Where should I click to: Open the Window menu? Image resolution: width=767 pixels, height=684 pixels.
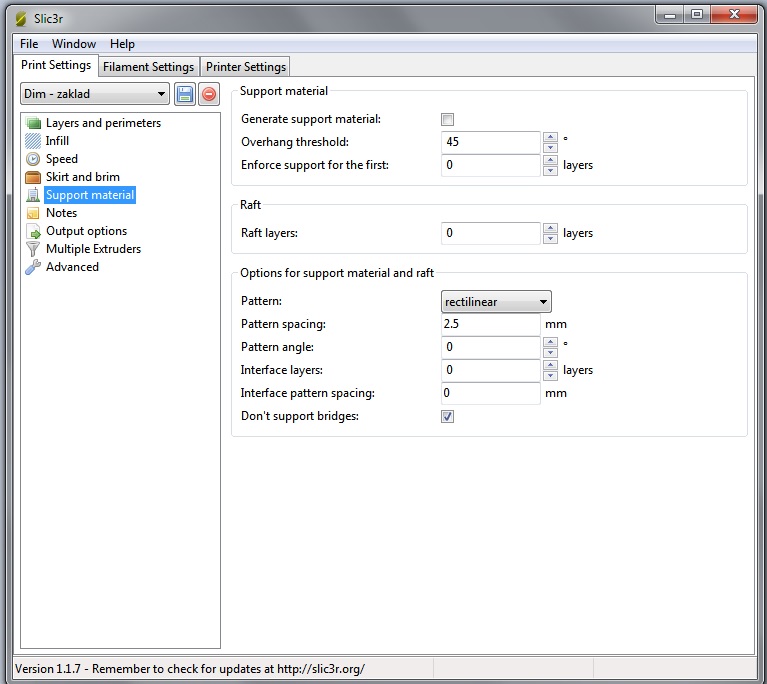[74, 44]
